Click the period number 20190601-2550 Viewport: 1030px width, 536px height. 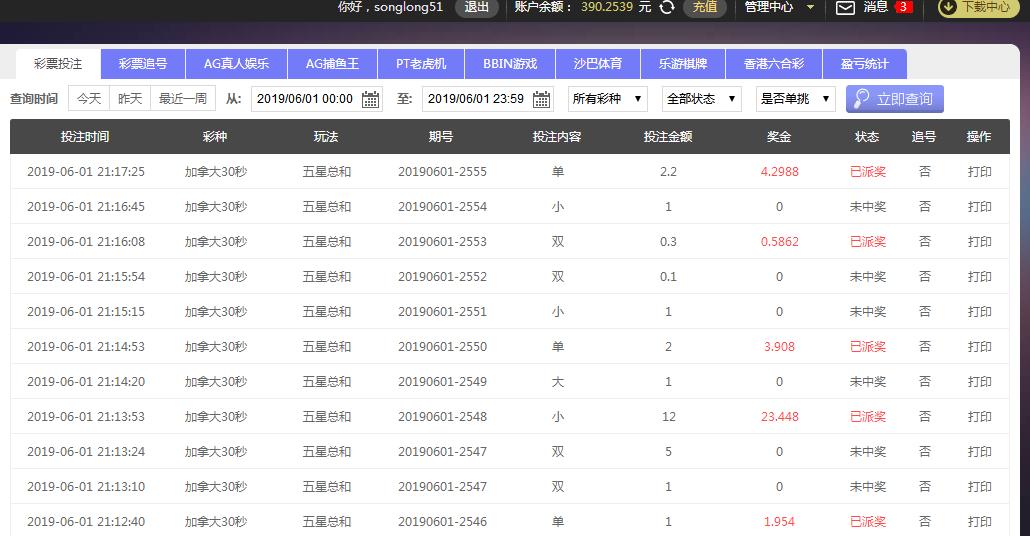point(442,347)
